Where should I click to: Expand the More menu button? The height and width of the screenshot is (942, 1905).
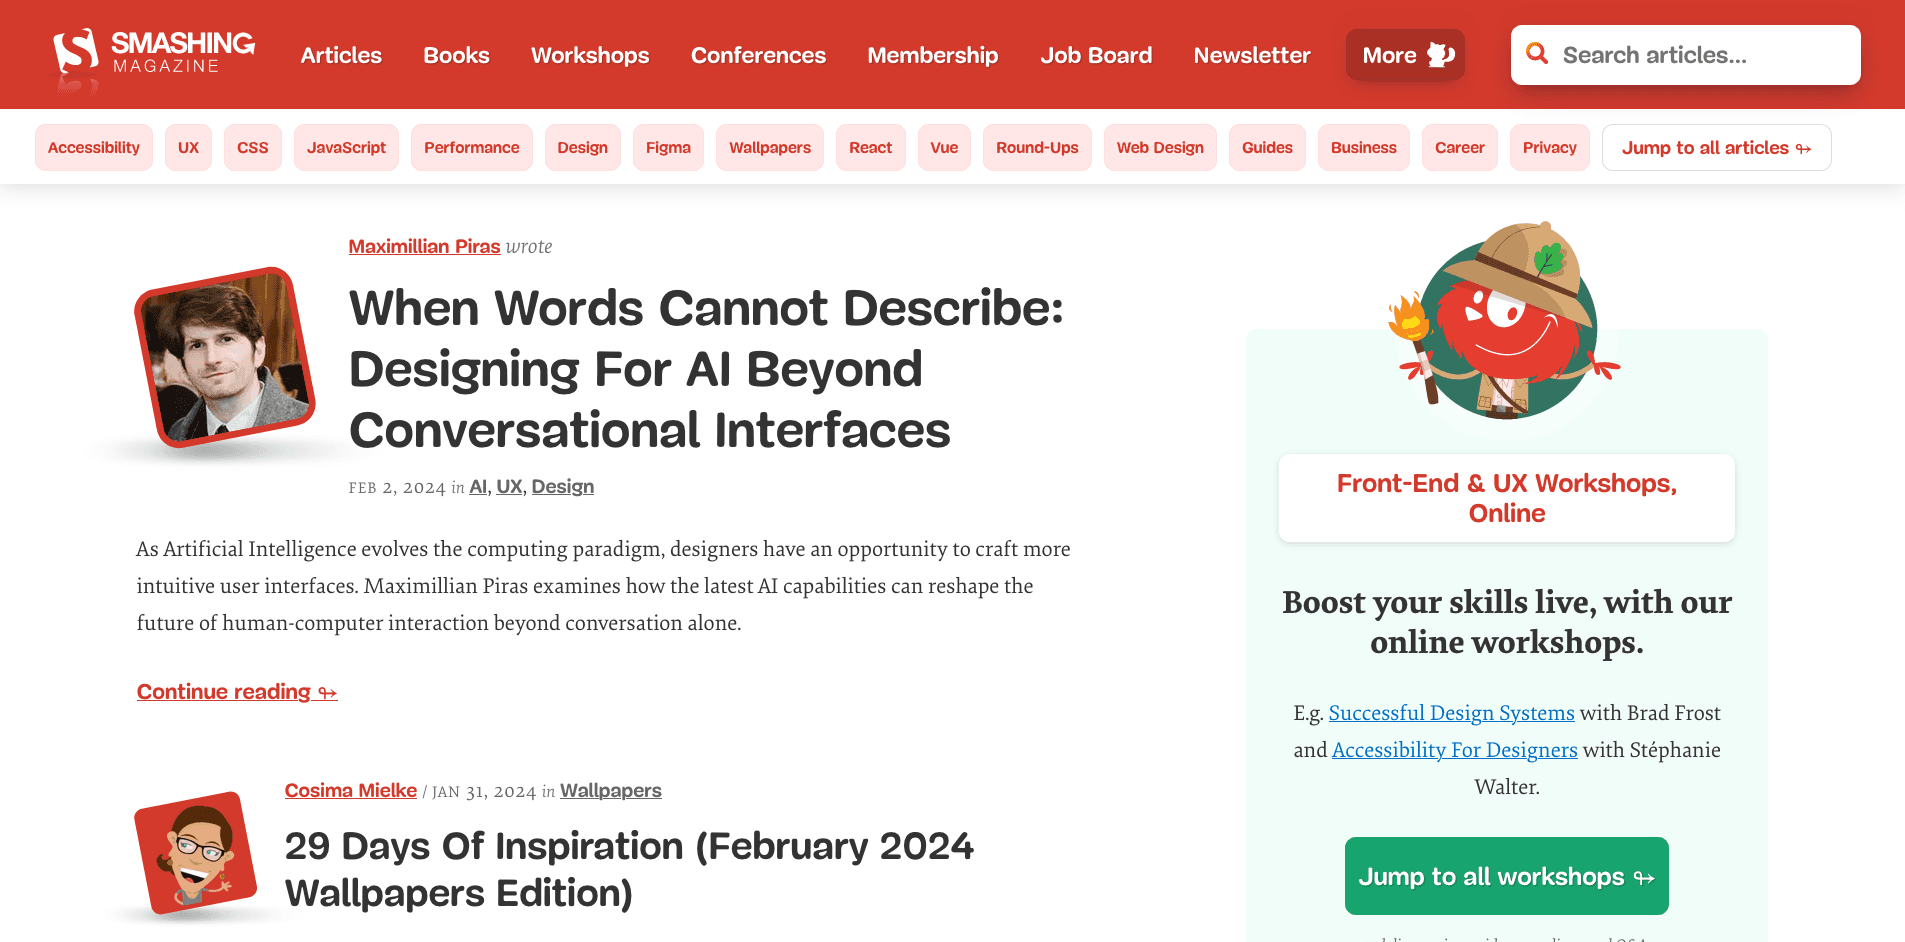[x=1405, y=55]
